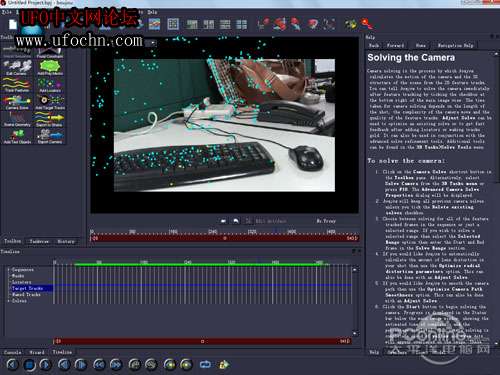Expand the Sequences tree item in timeline
This screenshot has height=375, width=500.
(8, 270)
